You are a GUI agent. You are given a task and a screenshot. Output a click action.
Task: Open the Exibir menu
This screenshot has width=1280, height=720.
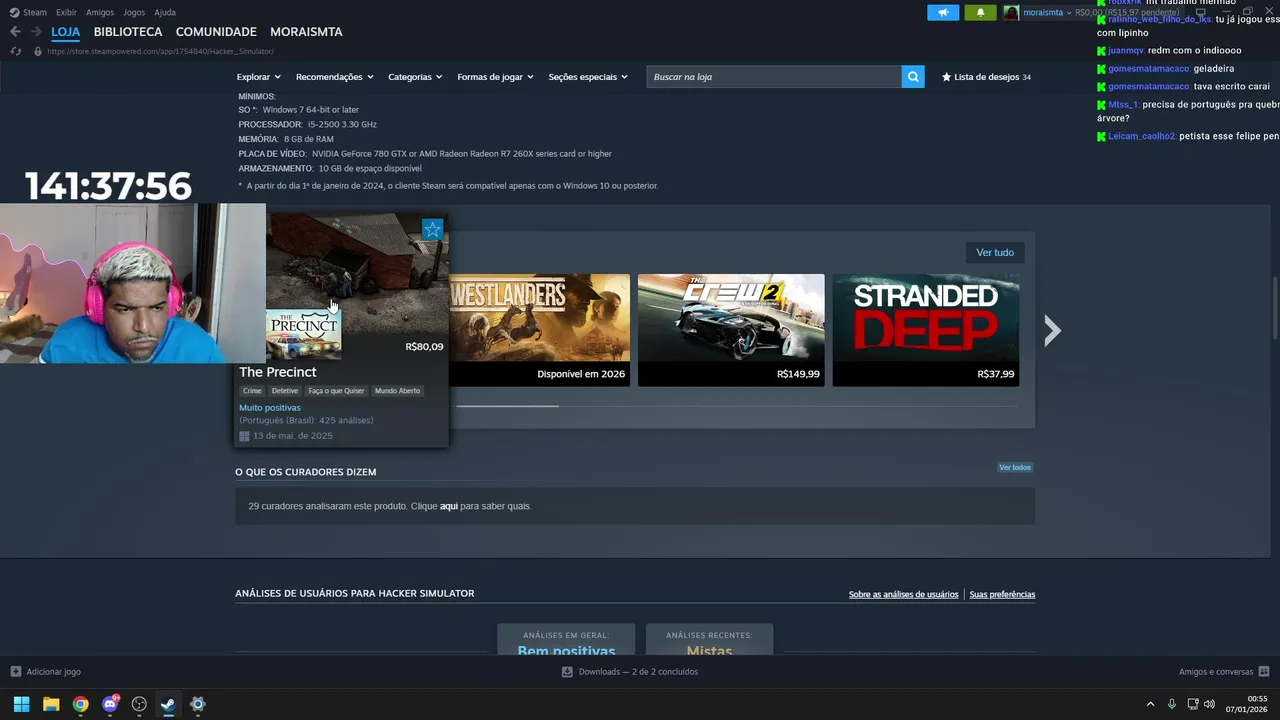(x=66, y=12)
